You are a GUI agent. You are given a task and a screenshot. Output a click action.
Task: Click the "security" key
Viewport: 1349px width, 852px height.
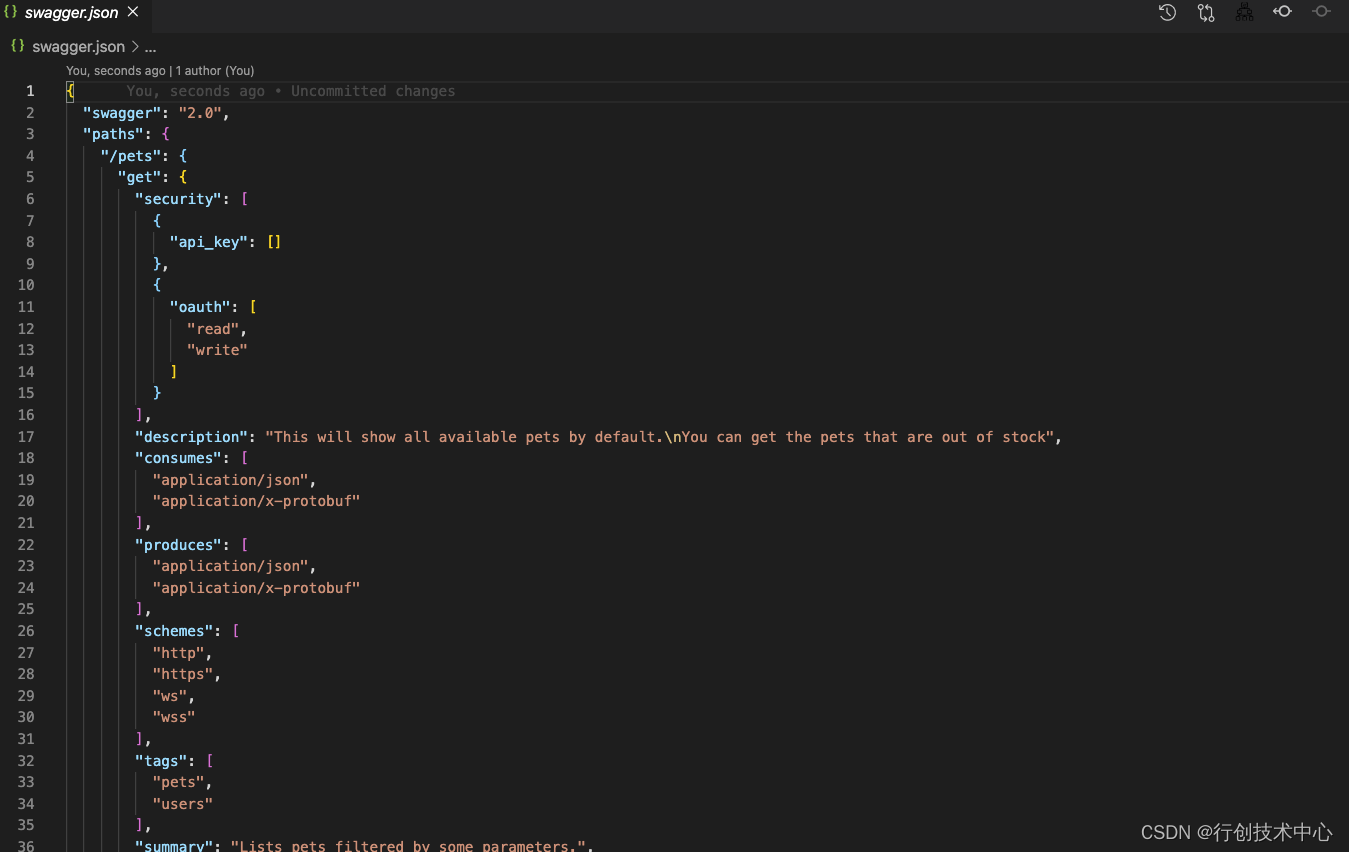click(178, 199)
